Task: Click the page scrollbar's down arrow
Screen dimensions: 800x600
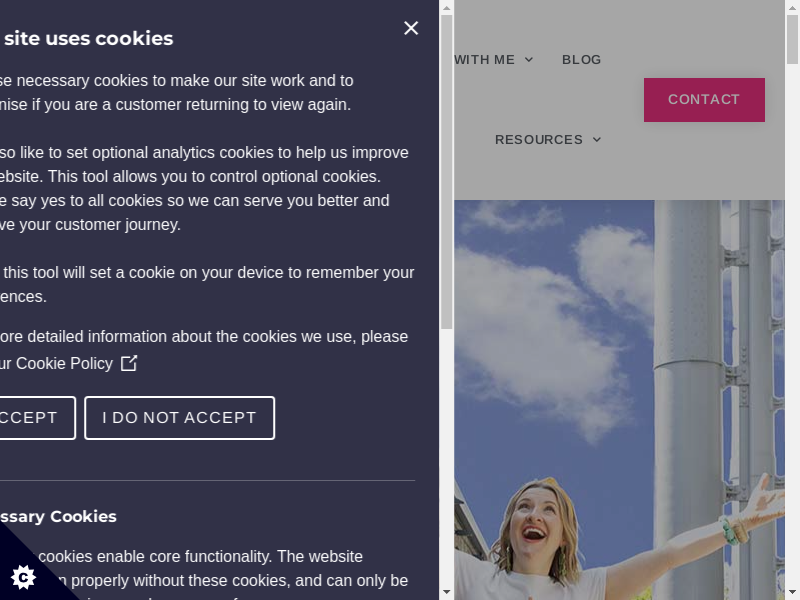Action: (x=792, y=592)
